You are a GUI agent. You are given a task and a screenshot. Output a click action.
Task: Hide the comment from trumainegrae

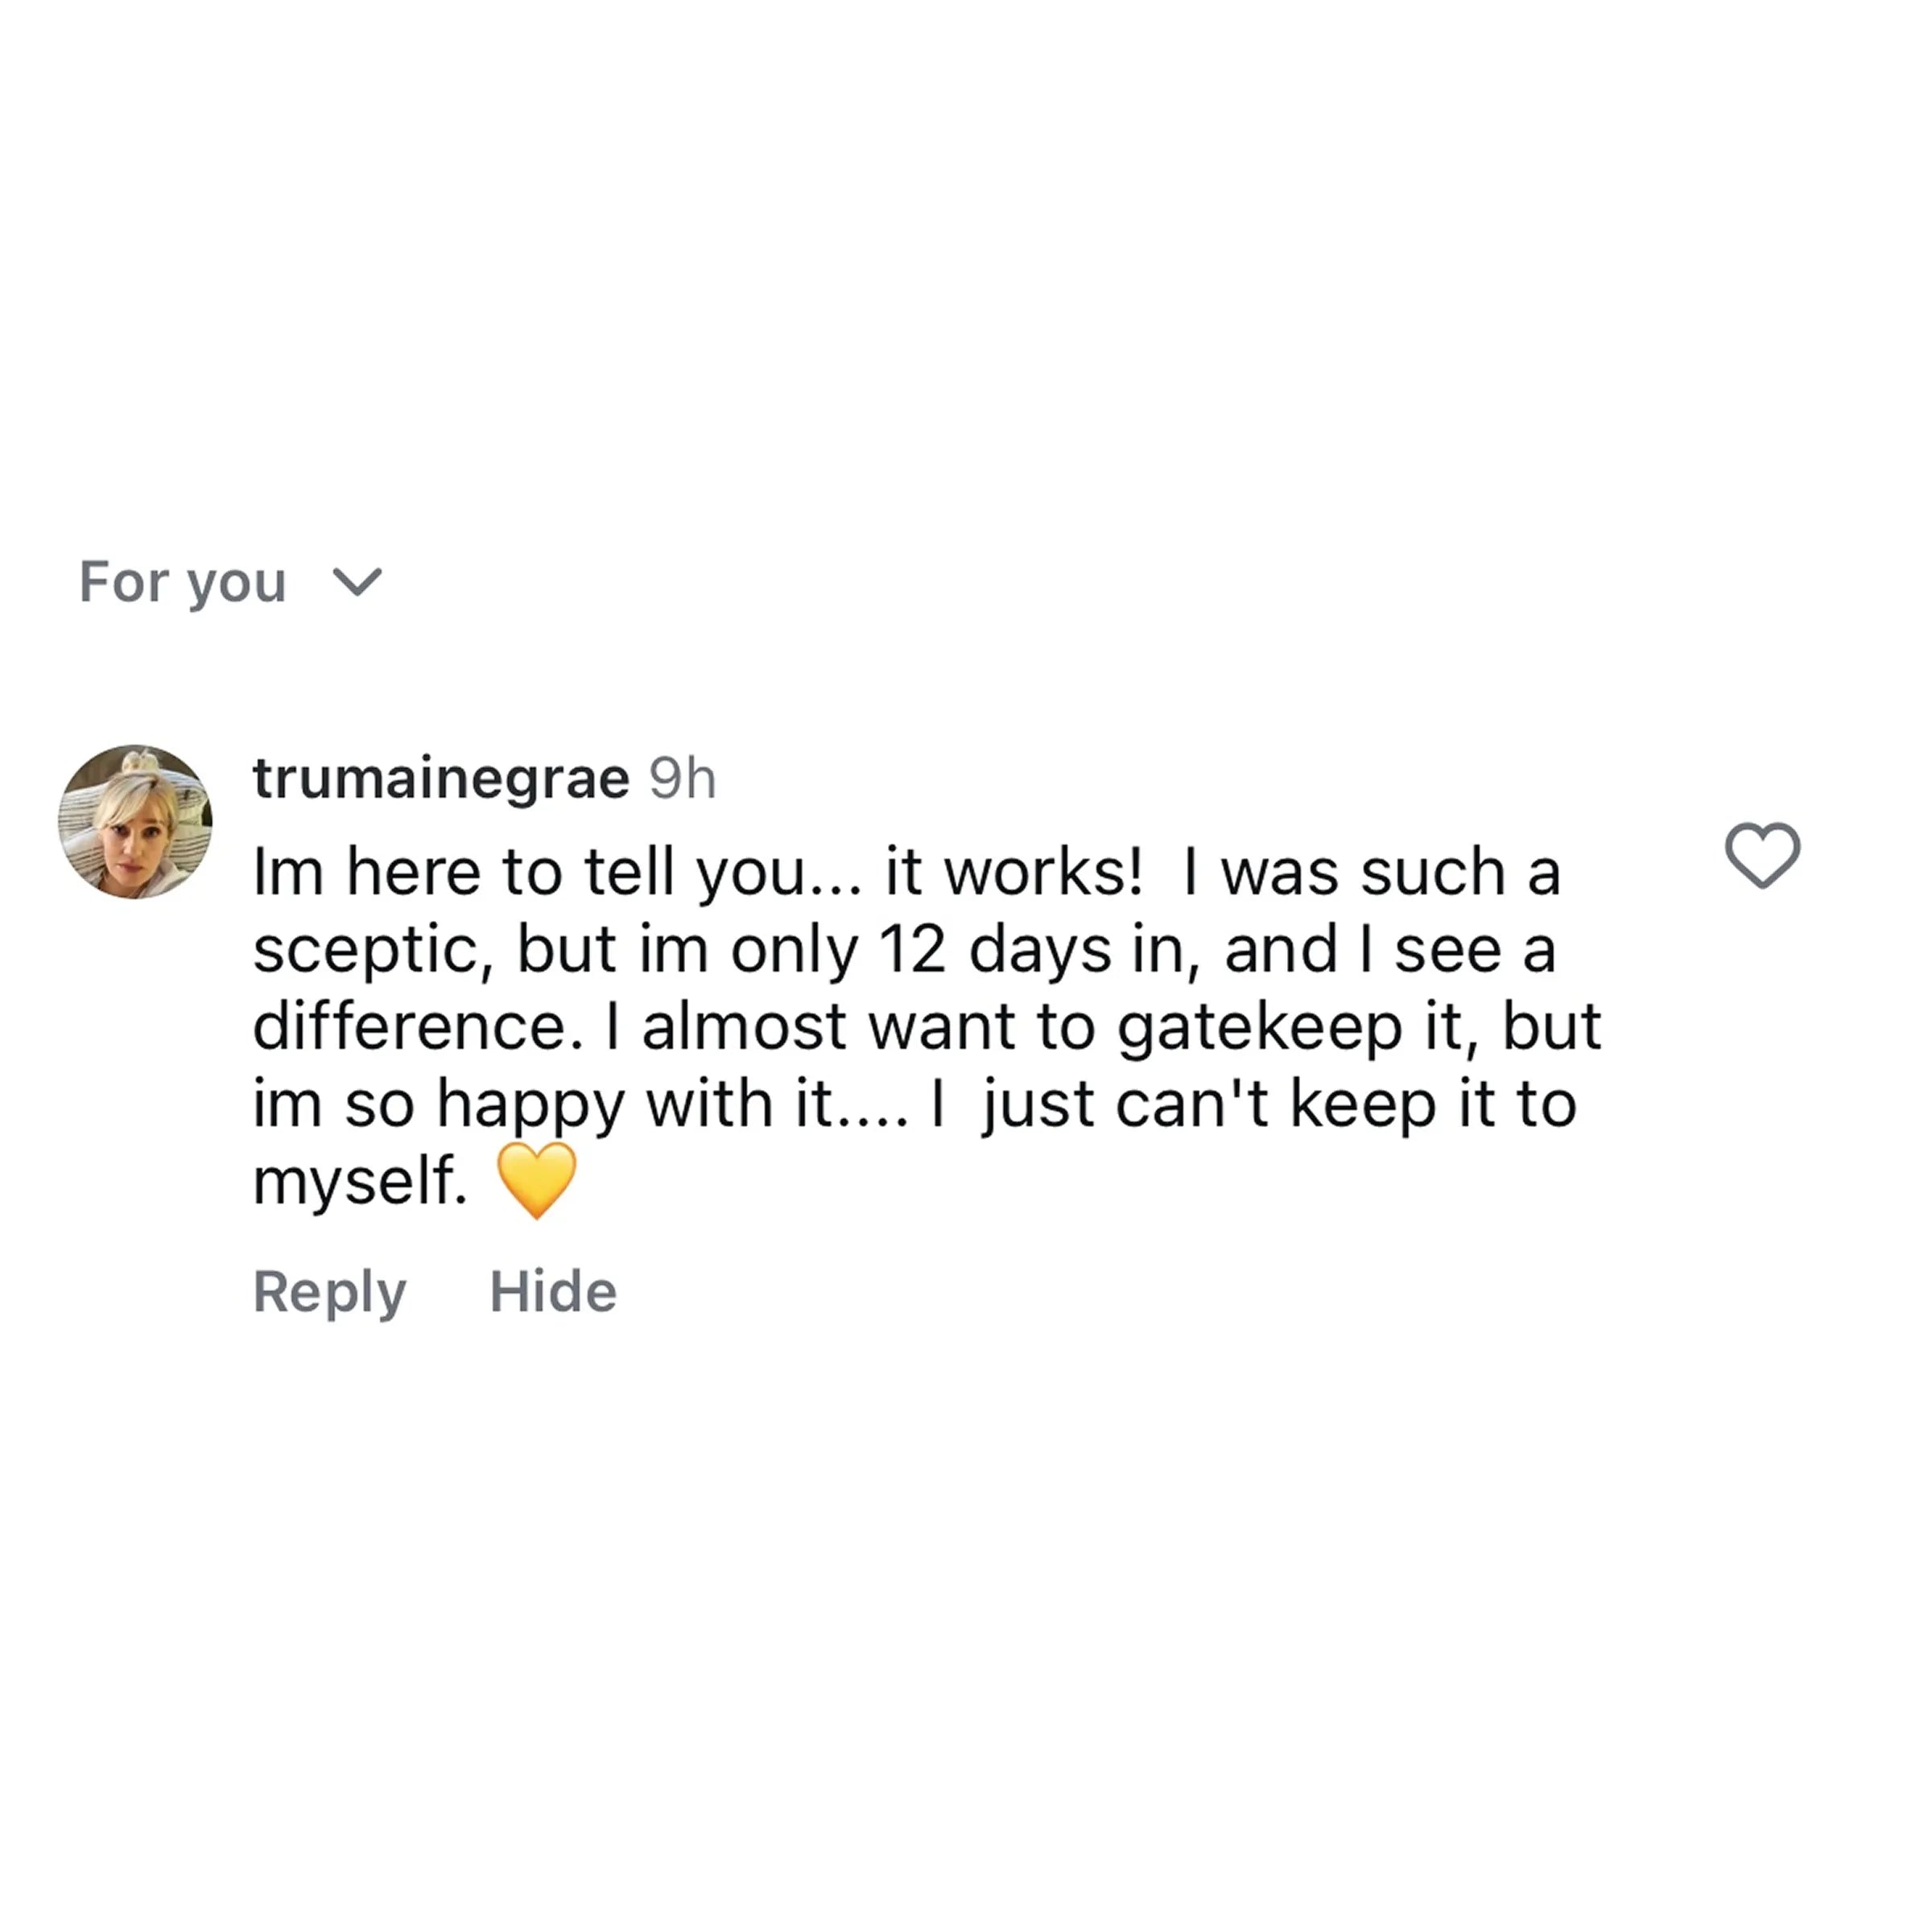[553, 1291]
